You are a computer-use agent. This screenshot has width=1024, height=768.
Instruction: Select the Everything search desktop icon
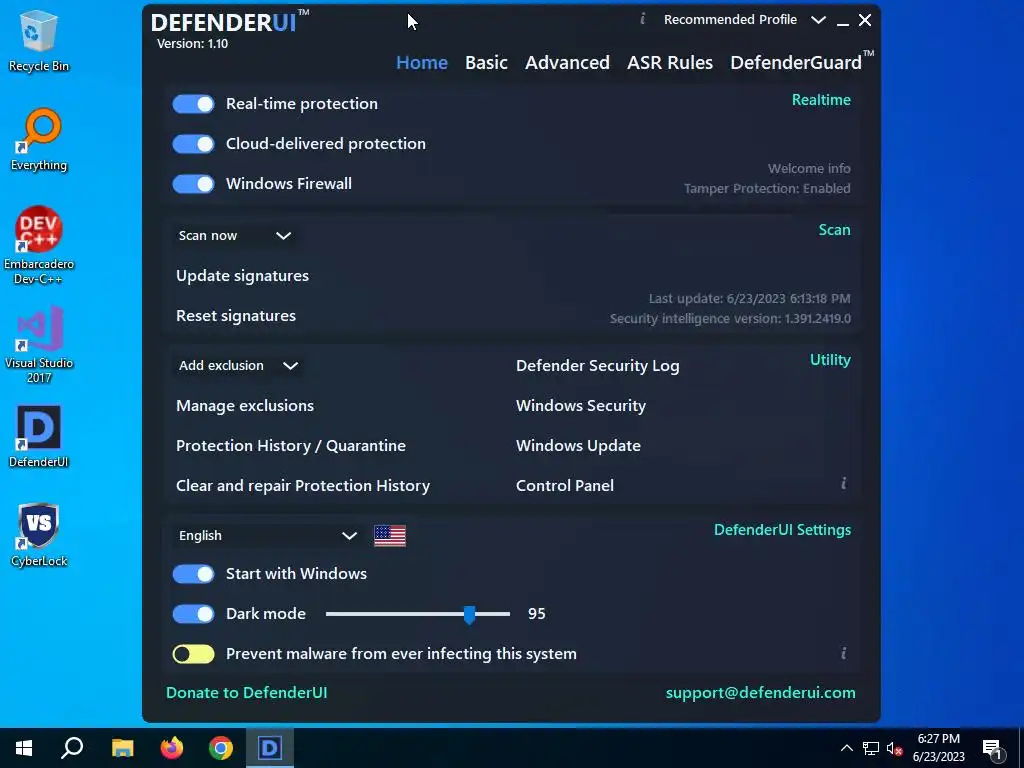coord(39,140)
